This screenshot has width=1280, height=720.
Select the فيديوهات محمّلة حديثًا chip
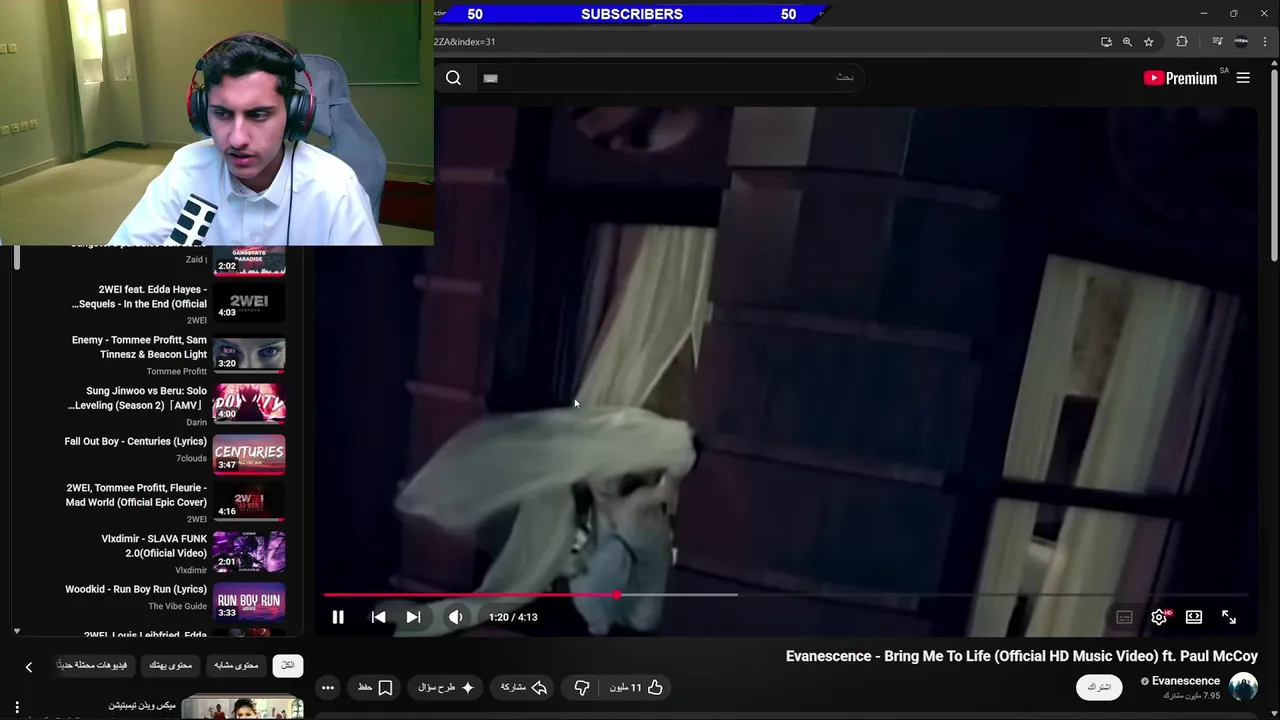pos(92,665)
